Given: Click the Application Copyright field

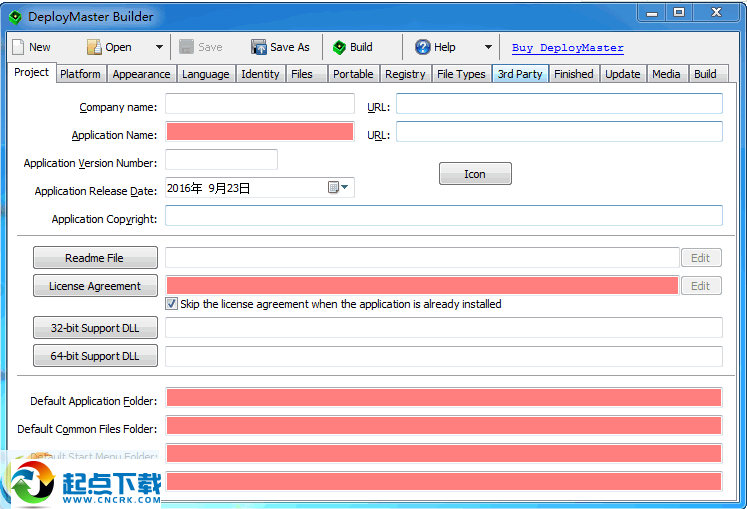Looking at the screenshot, I should [x=444, y=215].
